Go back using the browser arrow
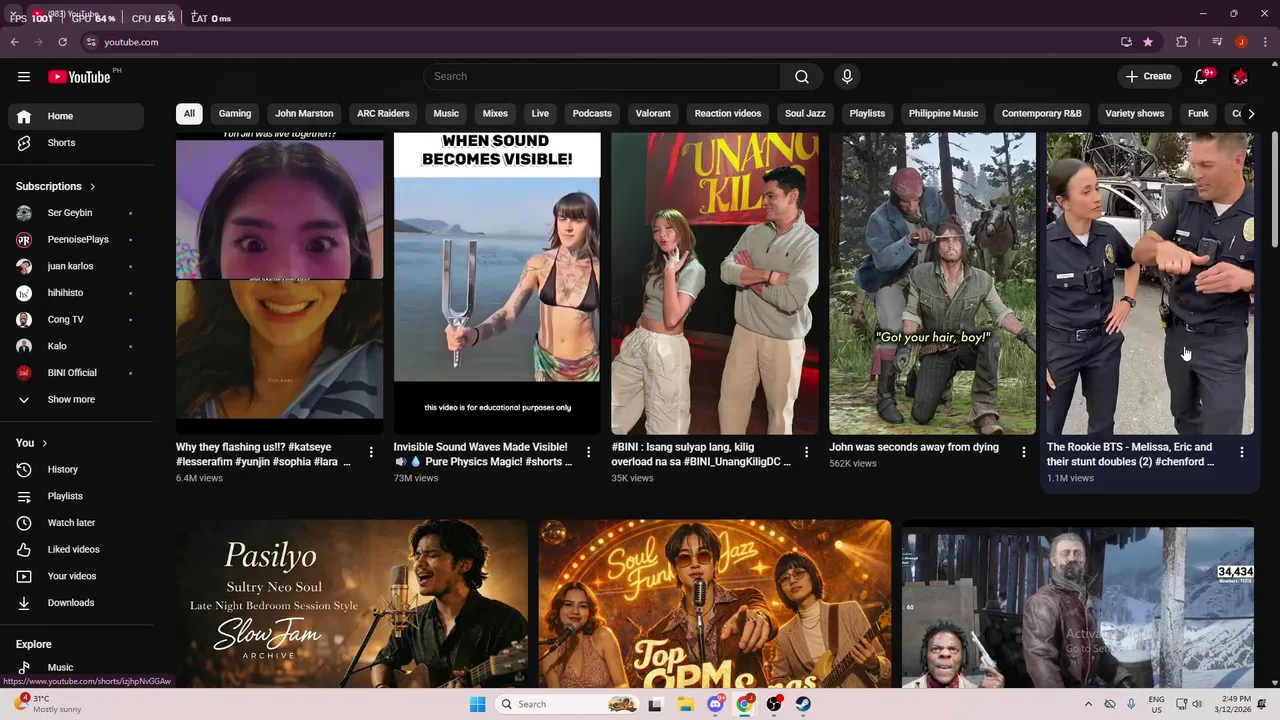Viewport: 1280px width, 720px height. 15,42
